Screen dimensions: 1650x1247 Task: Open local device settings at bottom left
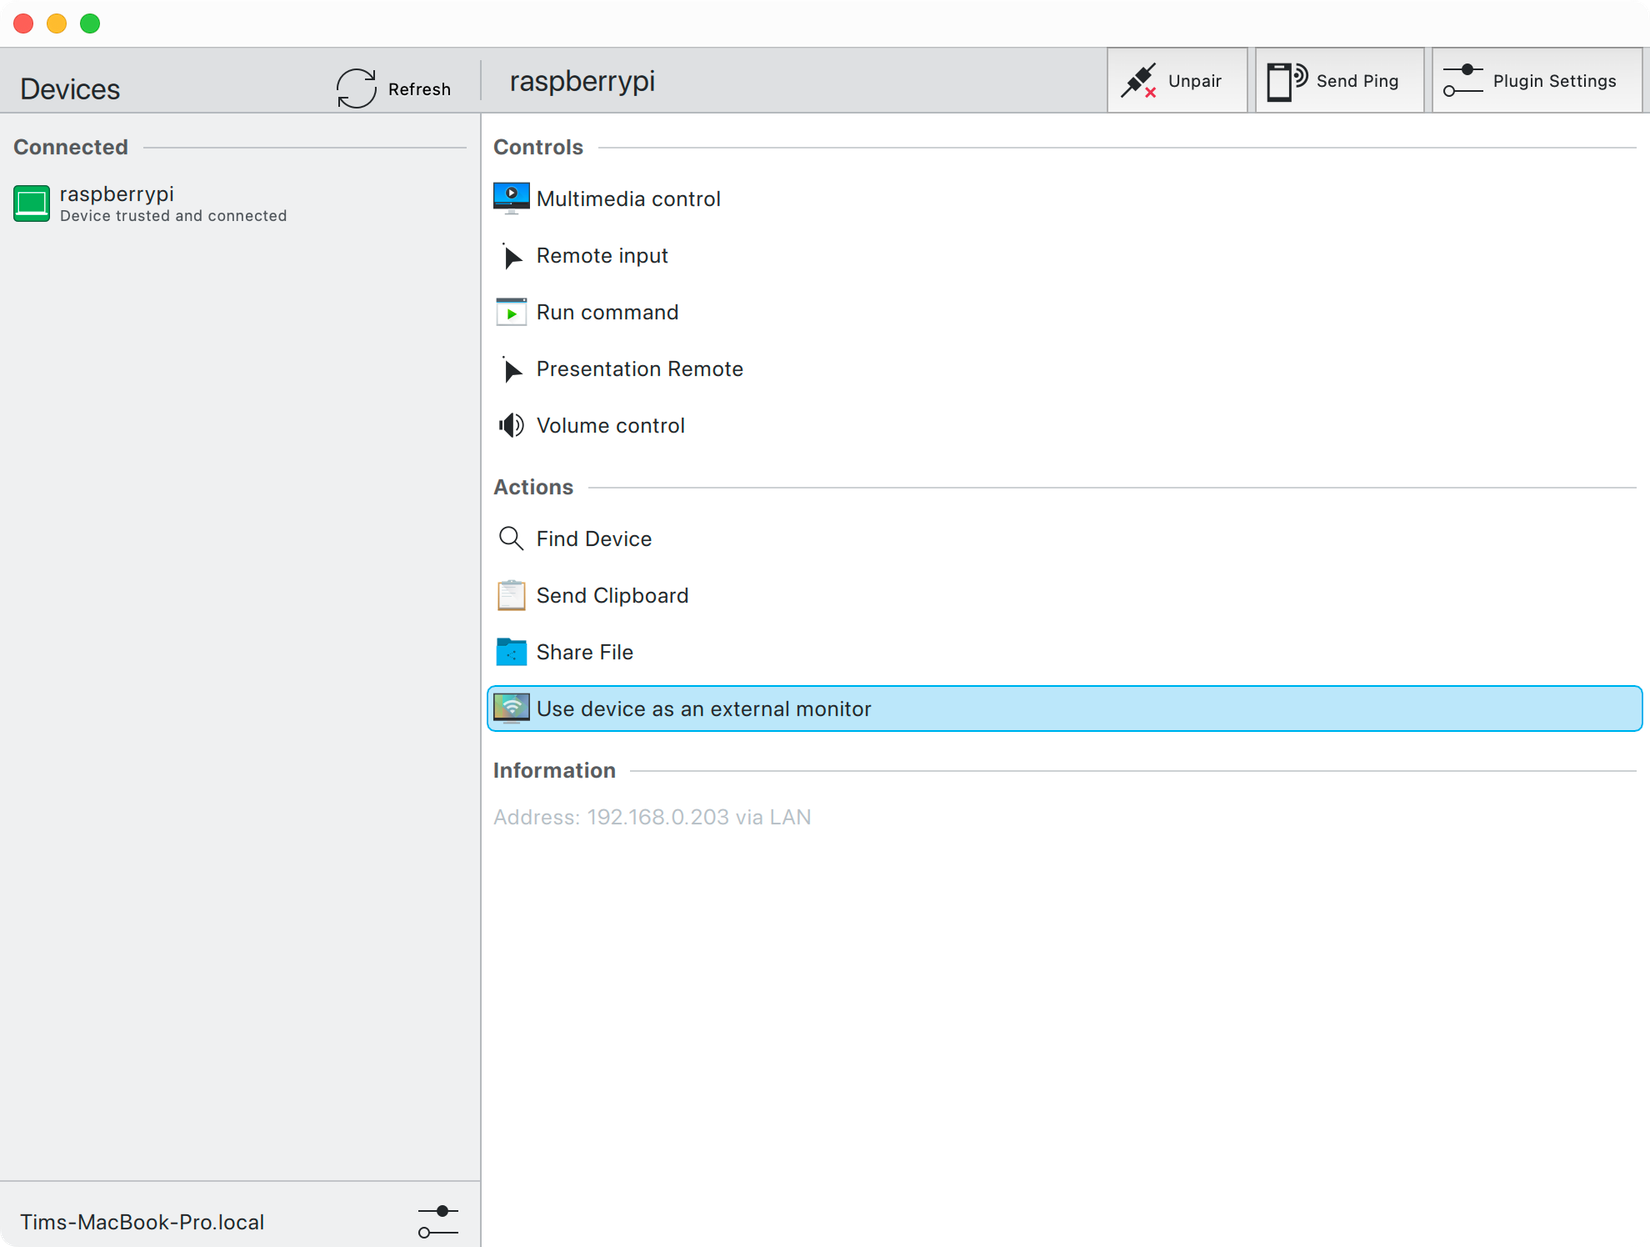click(x=437, y=1220)
